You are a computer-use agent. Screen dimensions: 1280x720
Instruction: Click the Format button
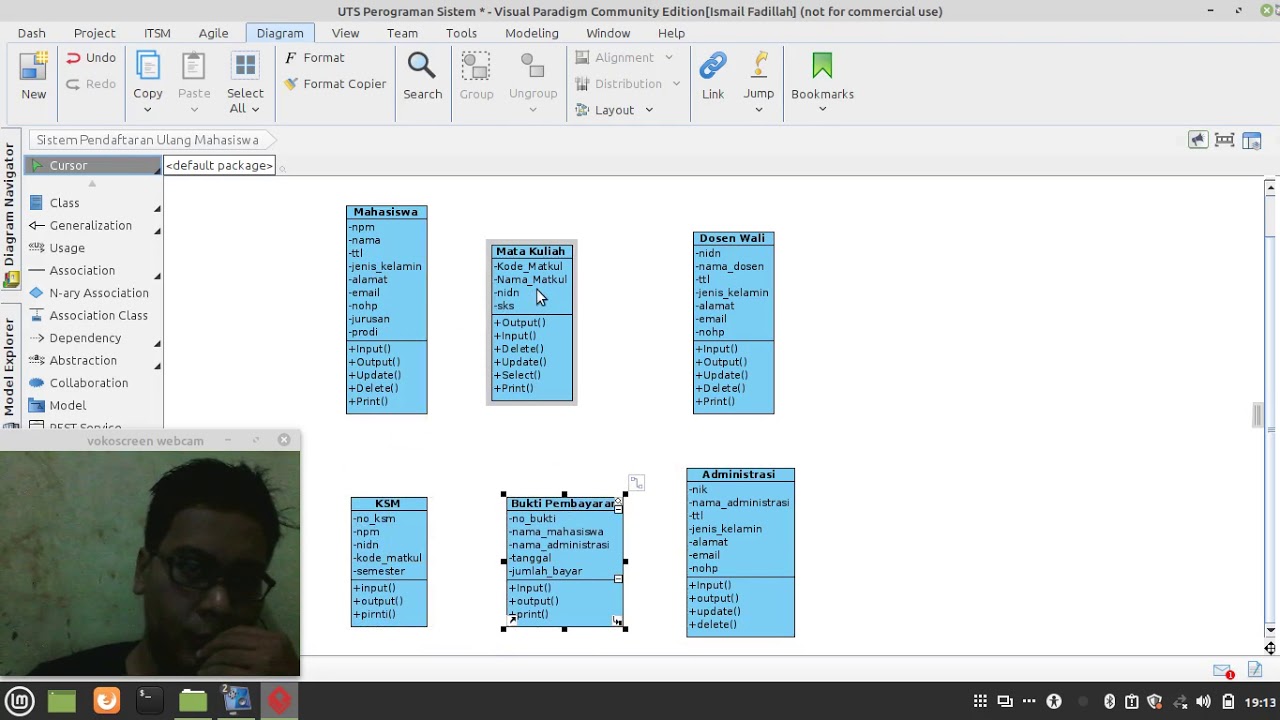(x=314, y=58)
